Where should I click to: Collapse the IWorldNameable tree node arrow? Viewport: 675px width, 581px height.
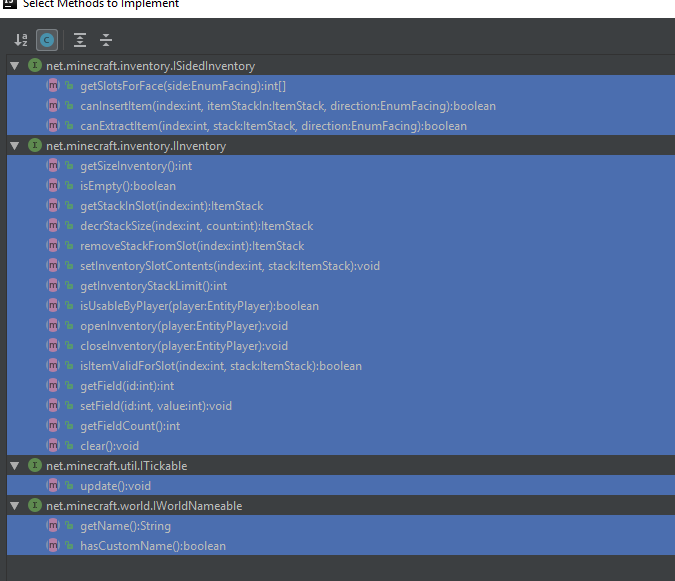[x=14, y=506]
